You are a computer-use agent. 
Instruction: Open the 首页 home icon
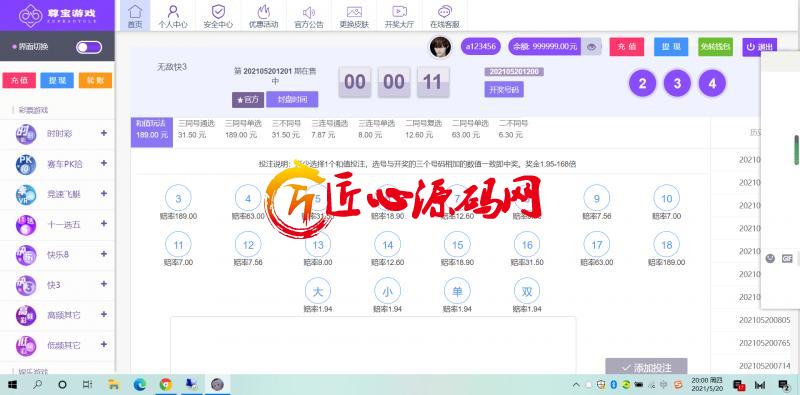(x=135, y=12)
